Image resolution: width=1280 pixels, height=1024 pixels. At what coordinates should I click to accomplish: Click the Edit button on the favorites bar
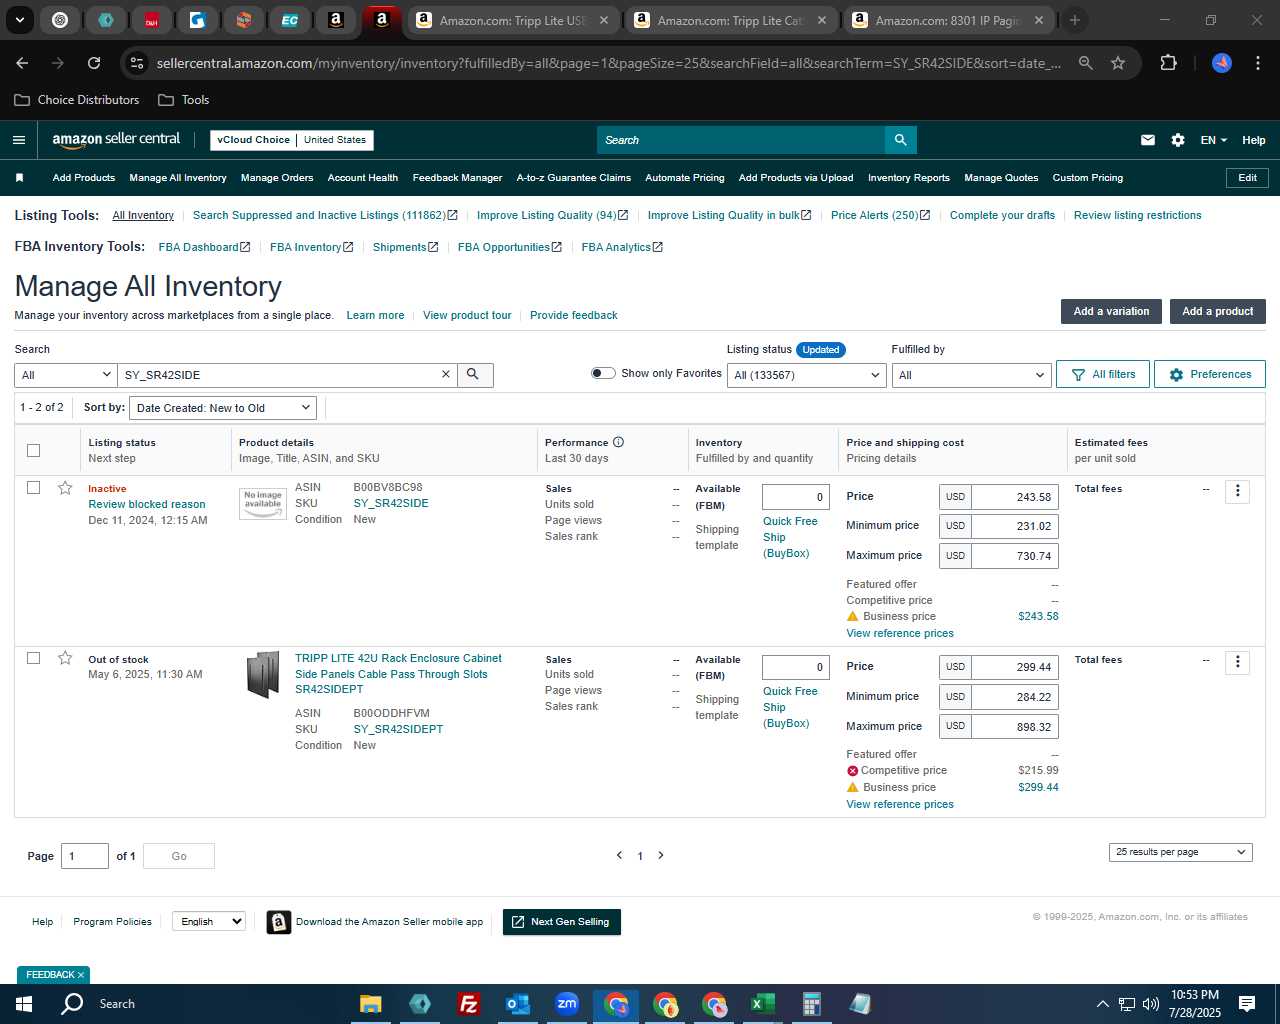pos(1247,178)
